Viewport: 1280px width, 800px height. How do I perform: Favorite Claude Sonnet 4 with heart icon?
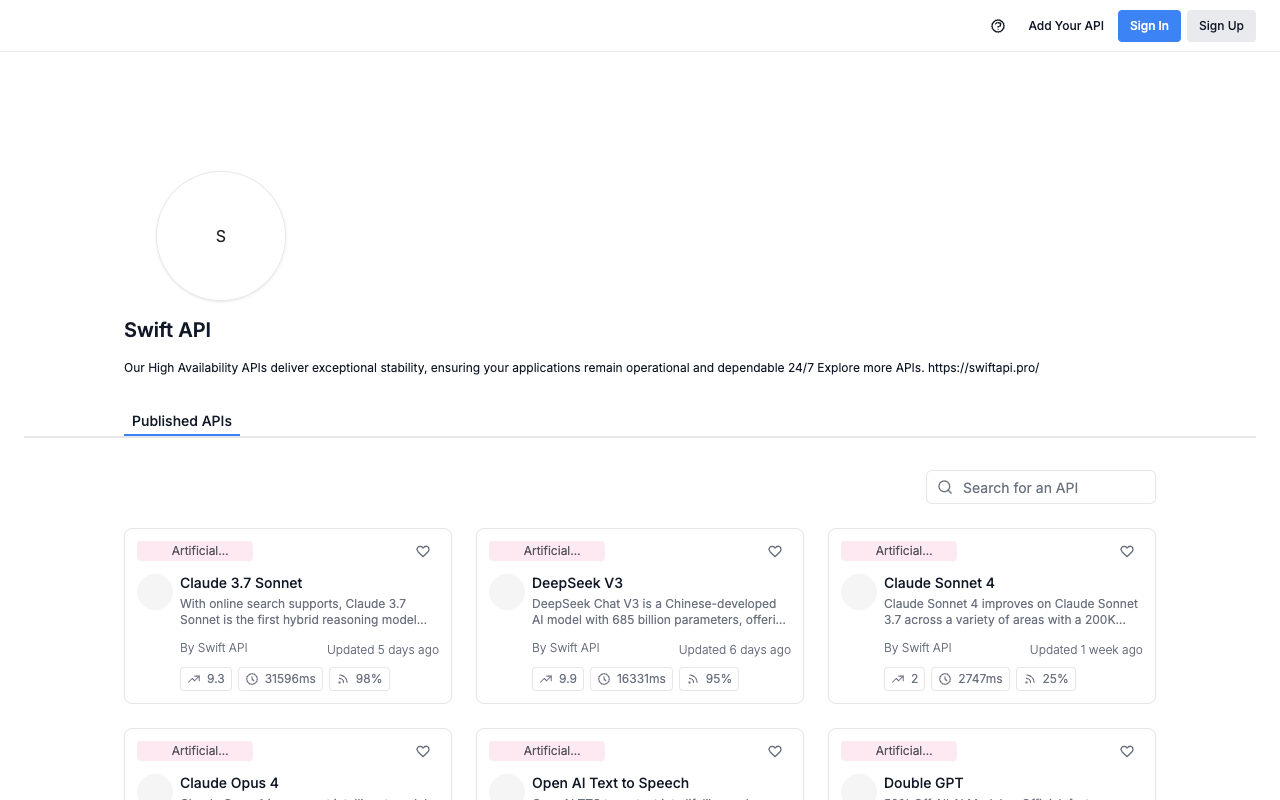tap(1127, 551)
